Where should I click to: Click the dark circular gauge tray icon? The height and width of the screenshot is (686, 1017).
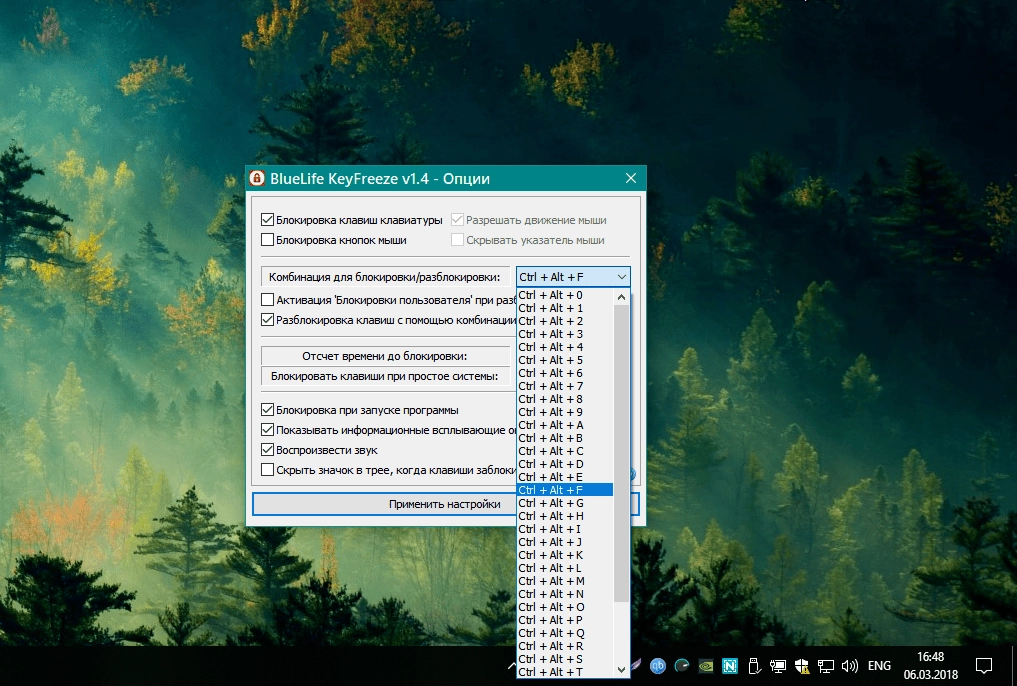tap(682, 665)
